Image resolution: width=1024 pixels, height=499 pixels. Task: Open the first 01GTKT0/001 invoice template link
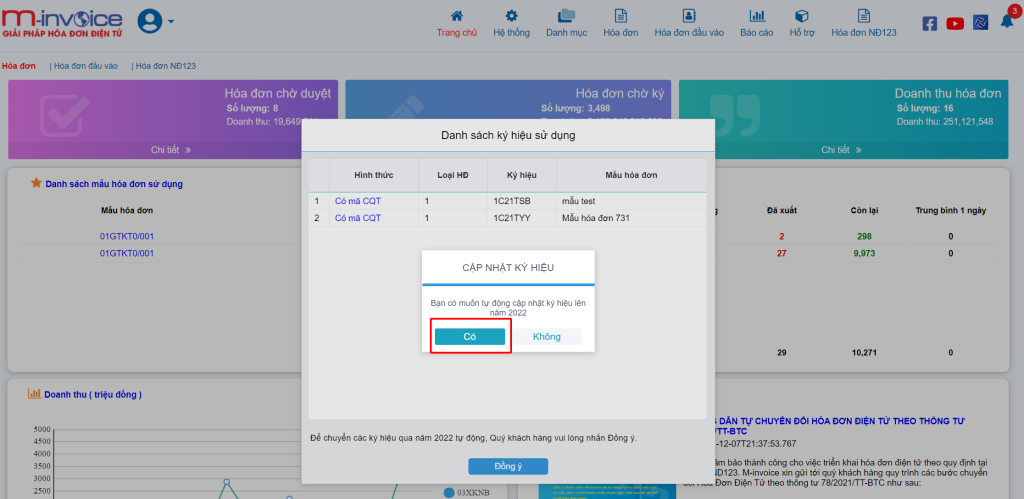click(x=127, y=236)
